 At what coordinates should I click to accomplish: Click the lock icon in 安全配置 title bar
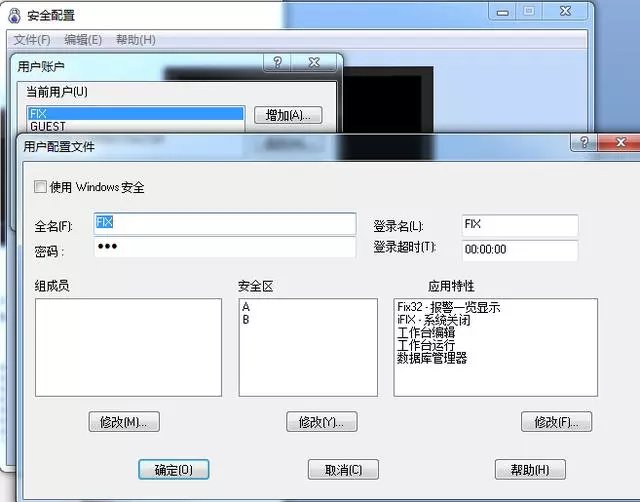click(x=11, y=15)
